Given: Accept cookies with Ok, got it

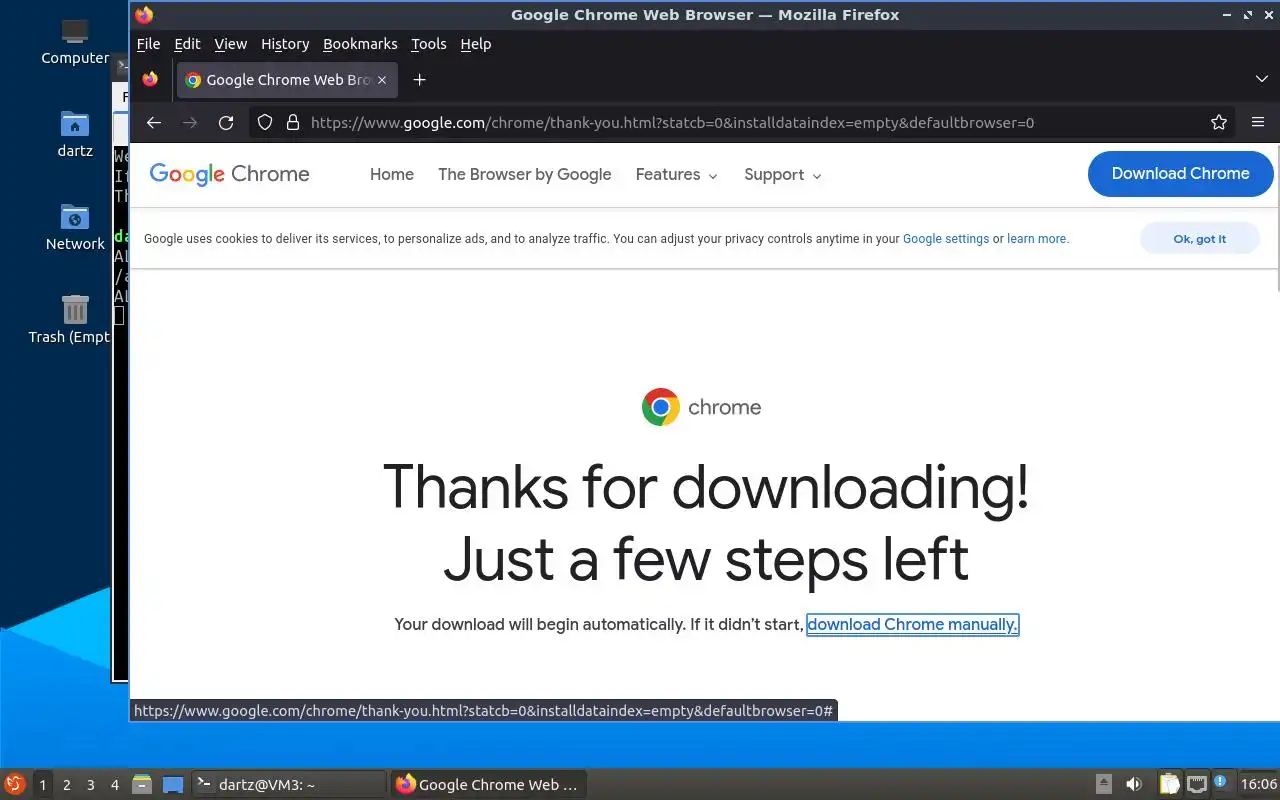Looking at the screenshot, I should tap(1199, 239).
